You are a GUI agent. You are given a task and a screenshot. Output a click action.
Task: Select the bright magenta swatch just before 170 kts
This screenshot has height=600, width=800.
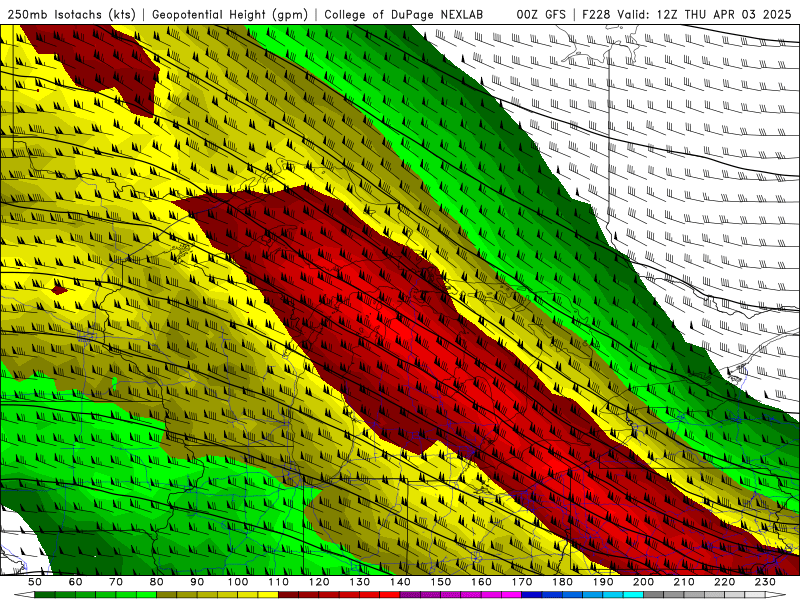(511, 595)
